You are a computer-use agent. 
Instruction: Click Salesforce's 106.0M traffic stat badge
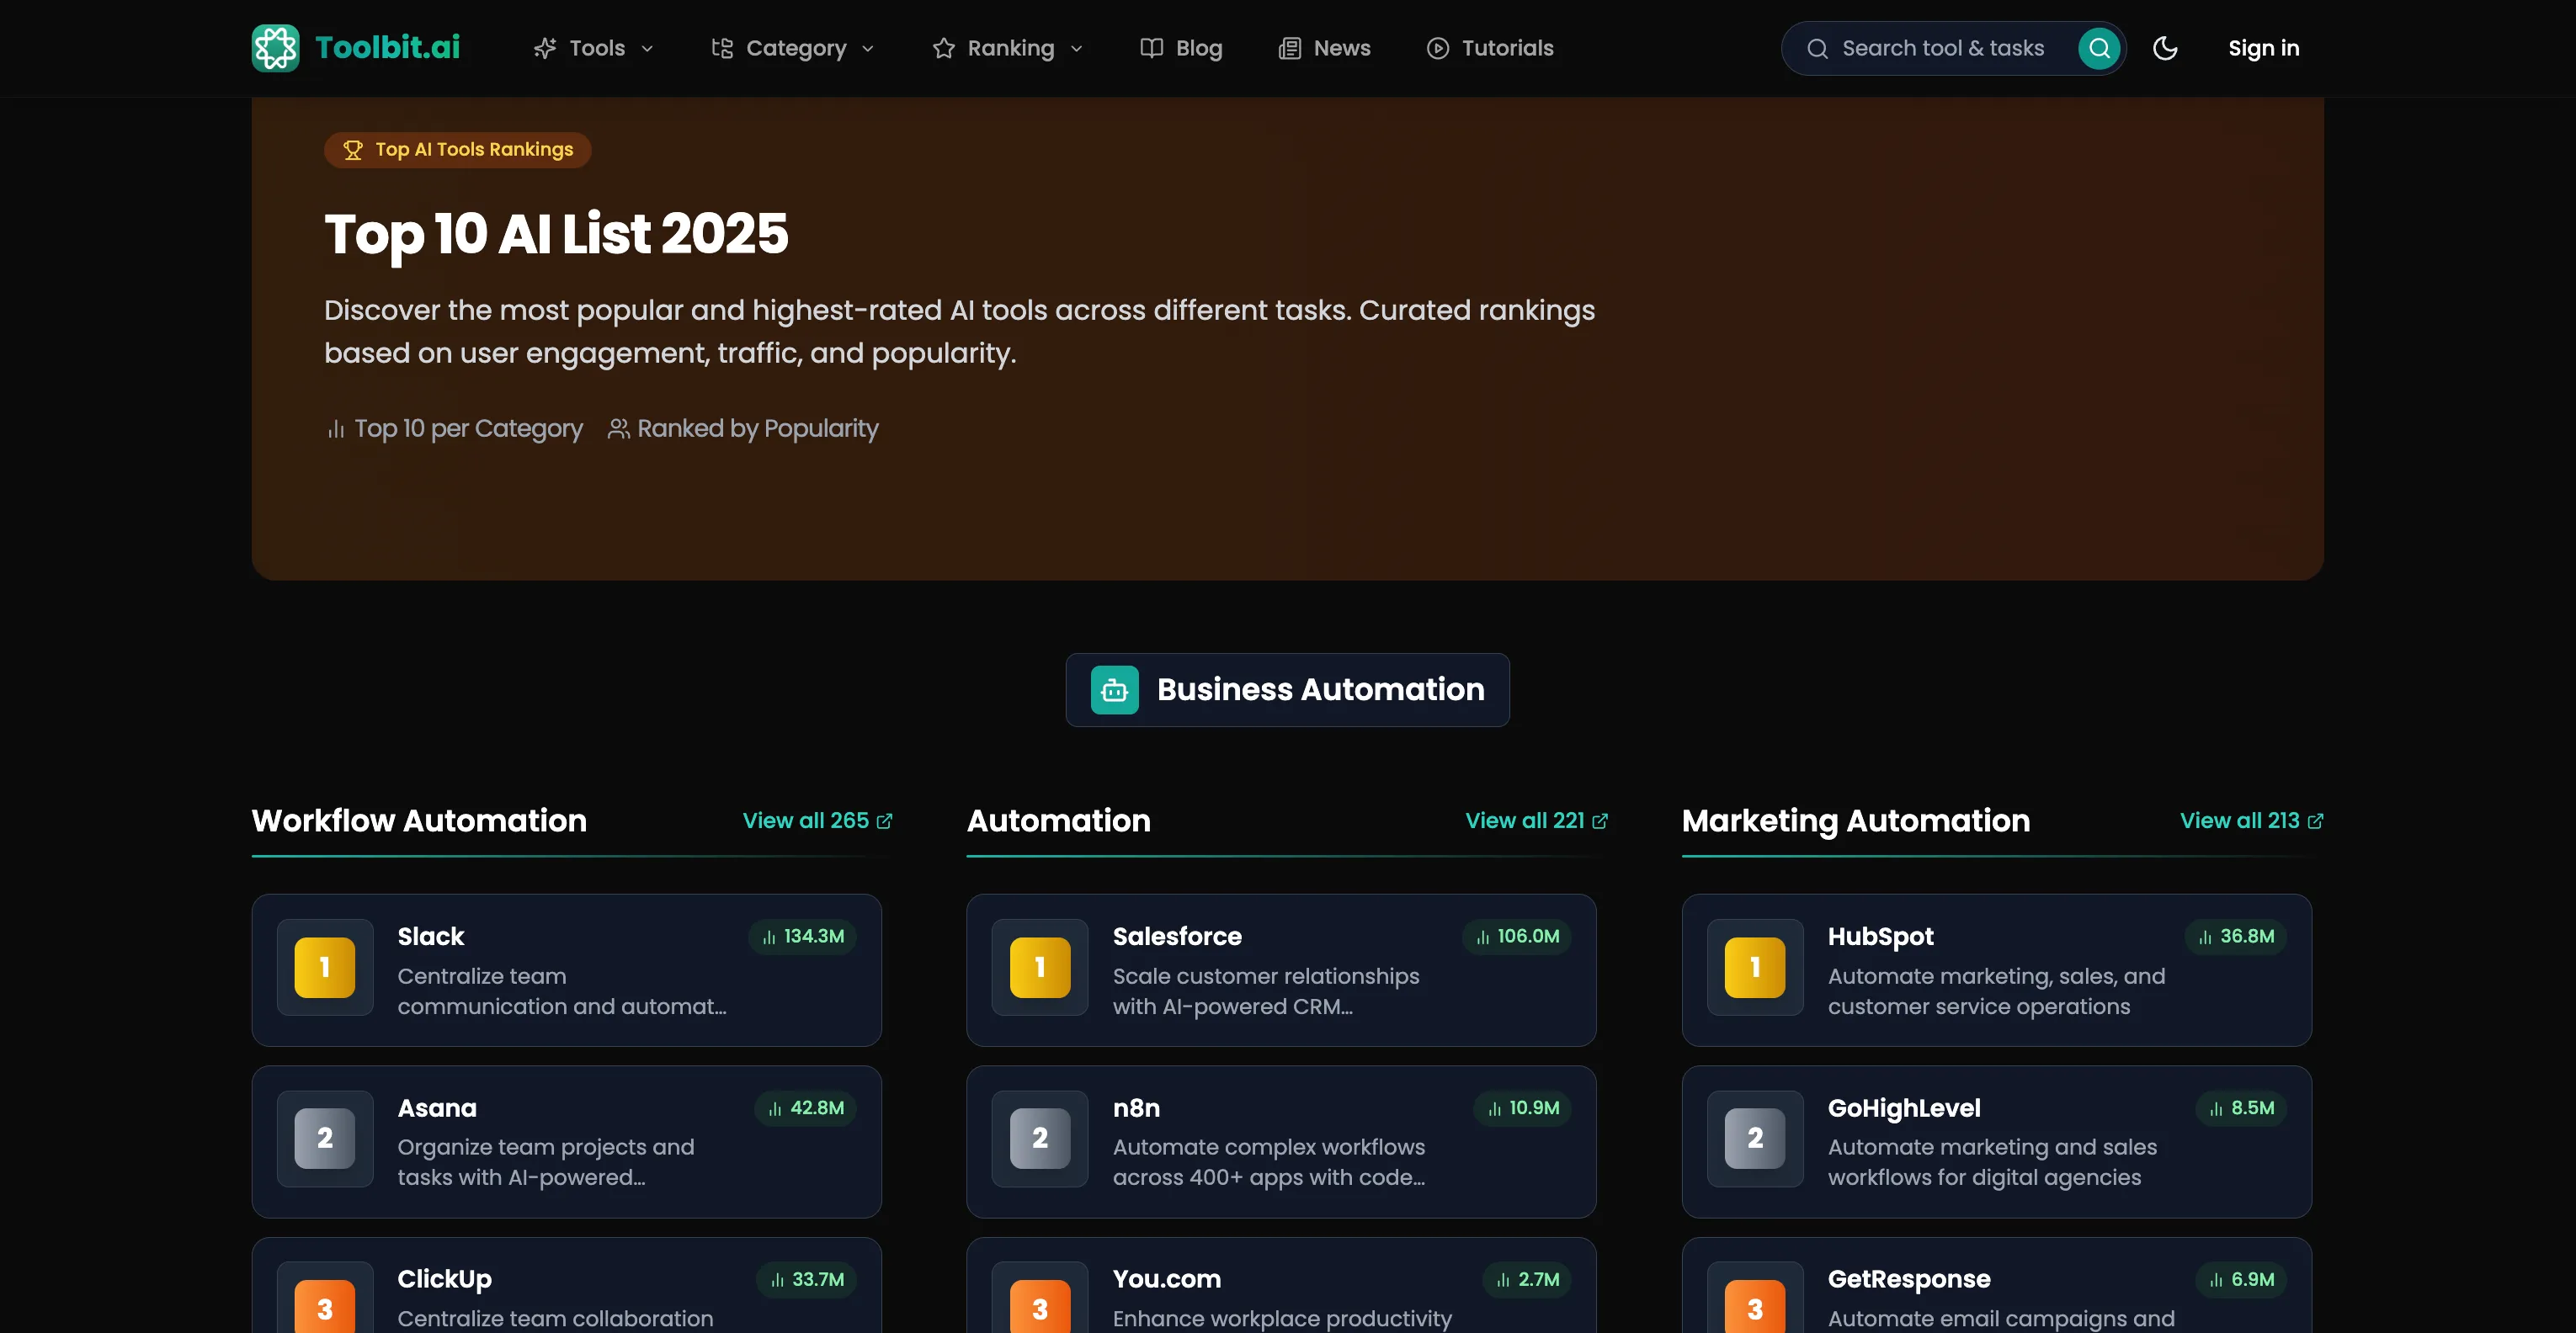(1517, 936)
